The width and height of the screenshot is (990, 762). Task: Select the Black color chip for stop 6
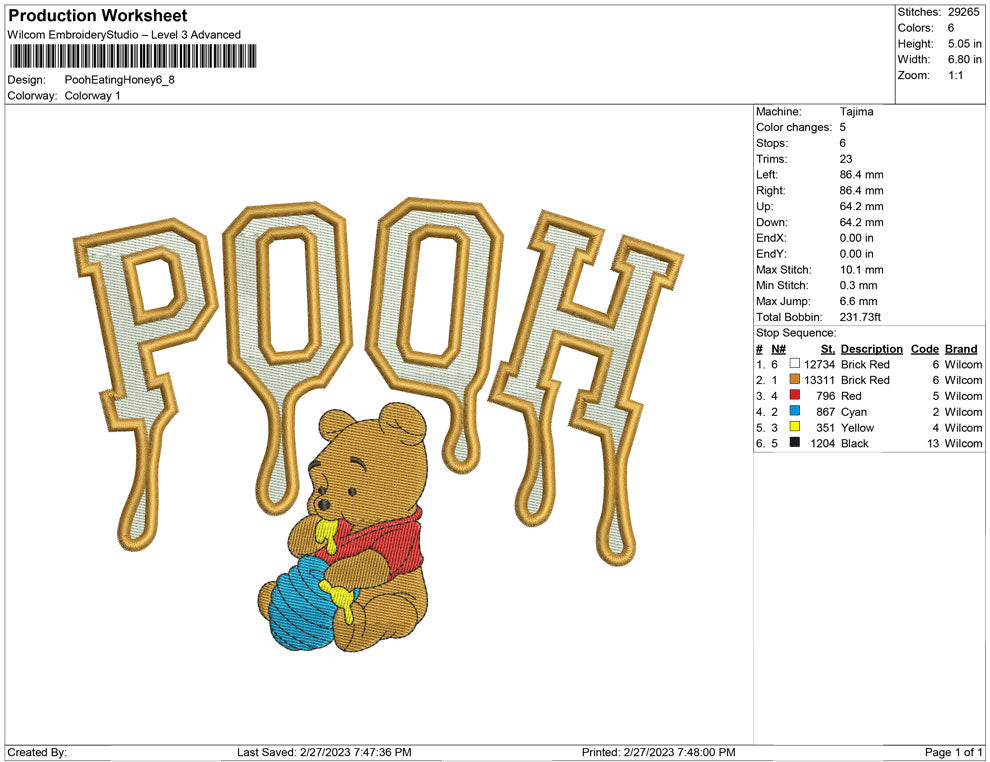pos(797,443)
